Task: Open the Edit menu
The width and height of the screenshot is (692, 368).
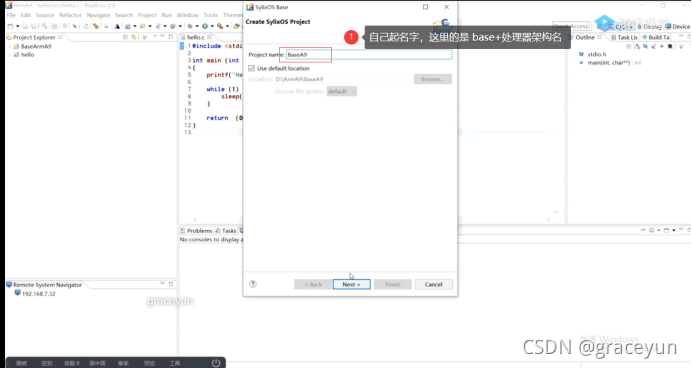Action: (x=26, y=15)
